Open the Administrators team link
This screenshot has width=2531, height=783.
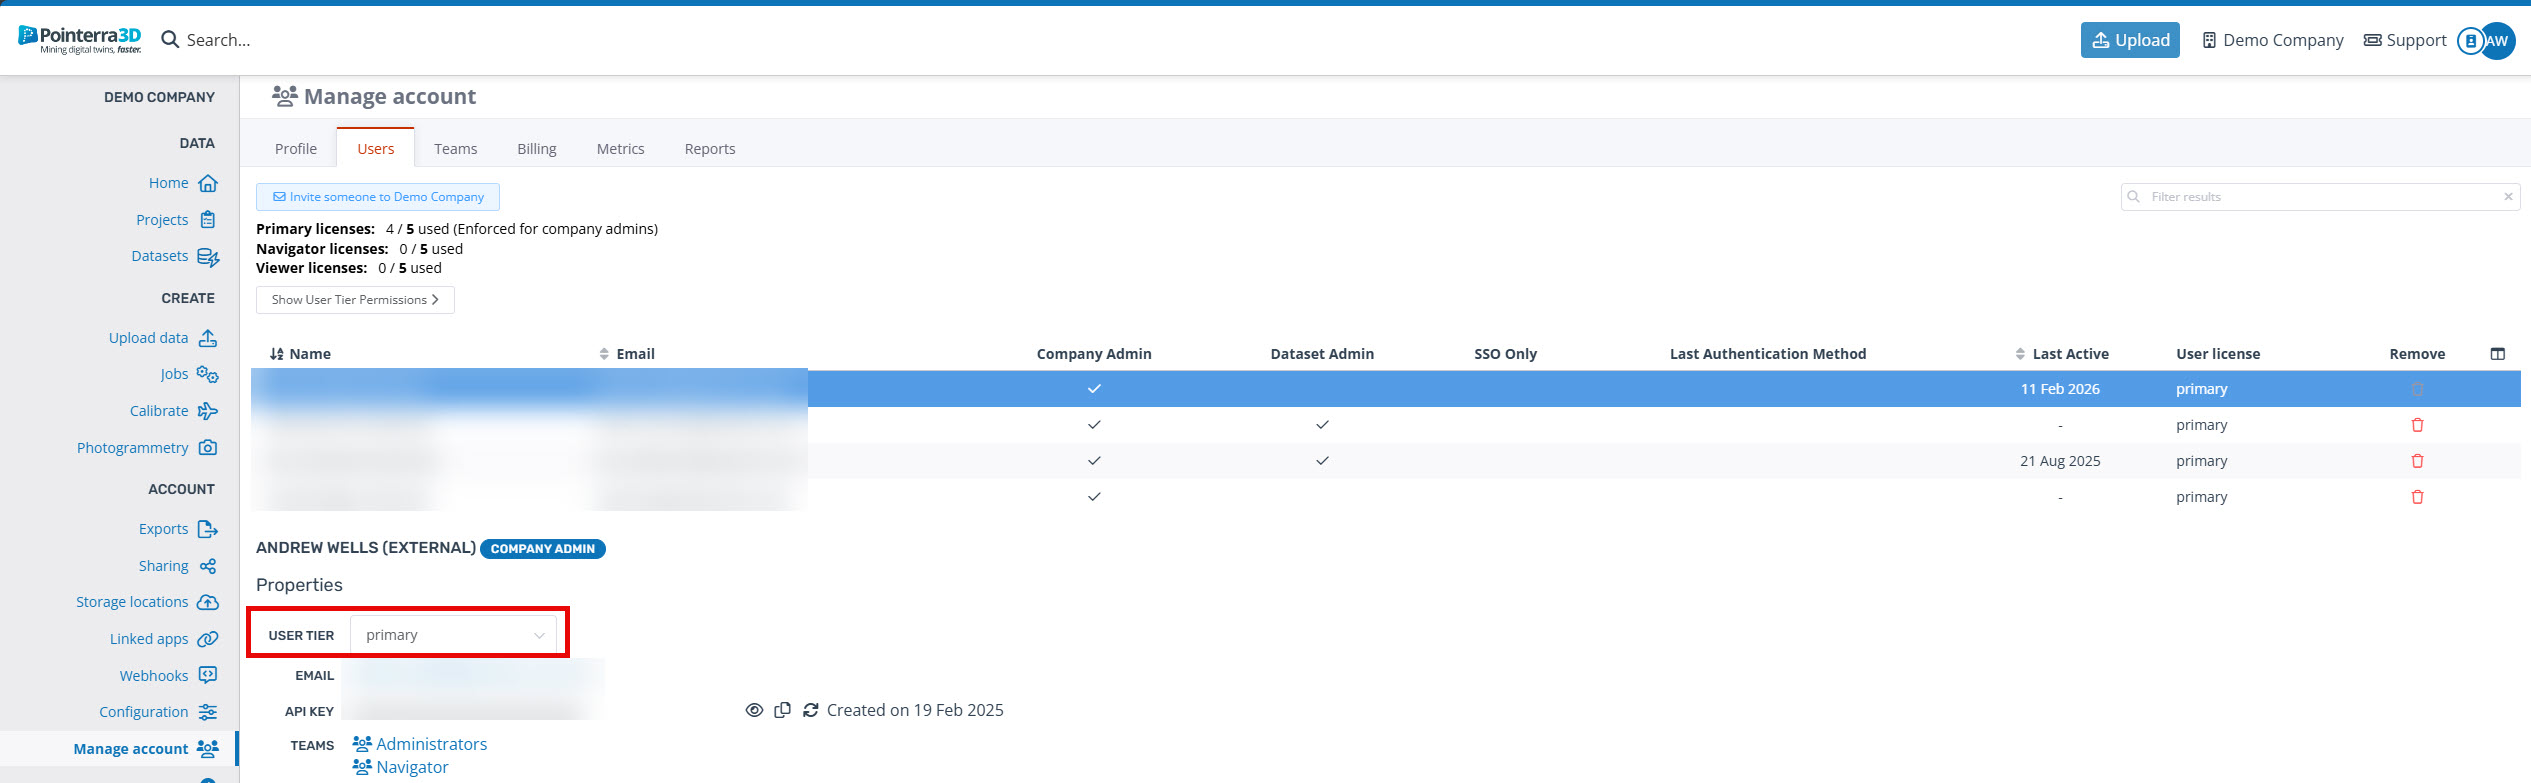431,744
